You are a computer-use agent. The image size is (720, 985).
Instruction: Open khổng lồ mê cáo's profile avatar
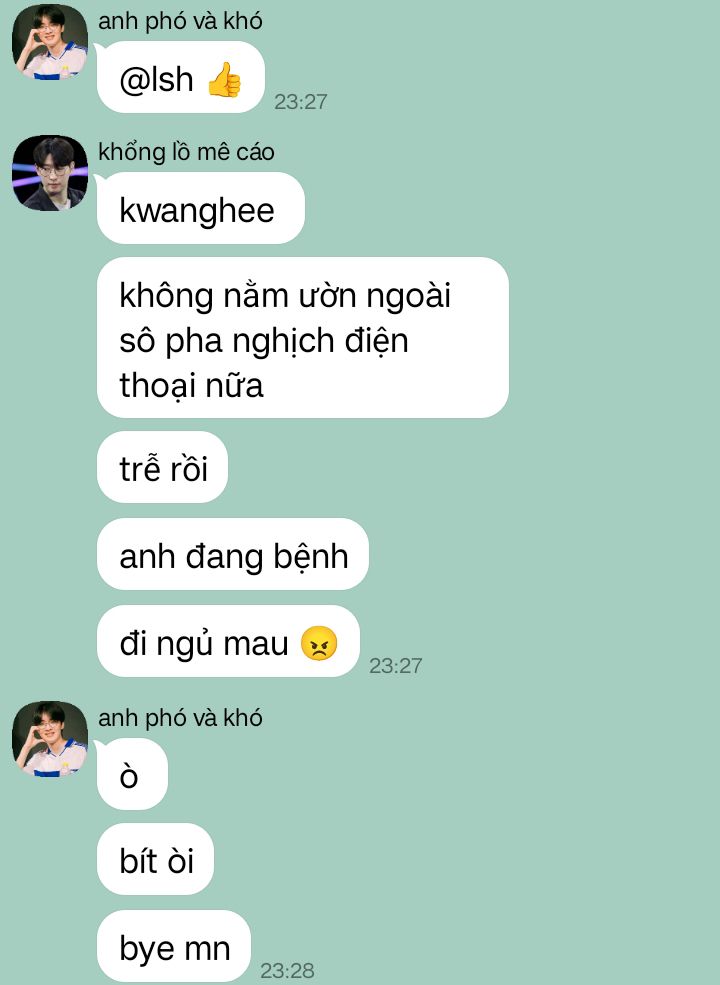coord(50,173)
